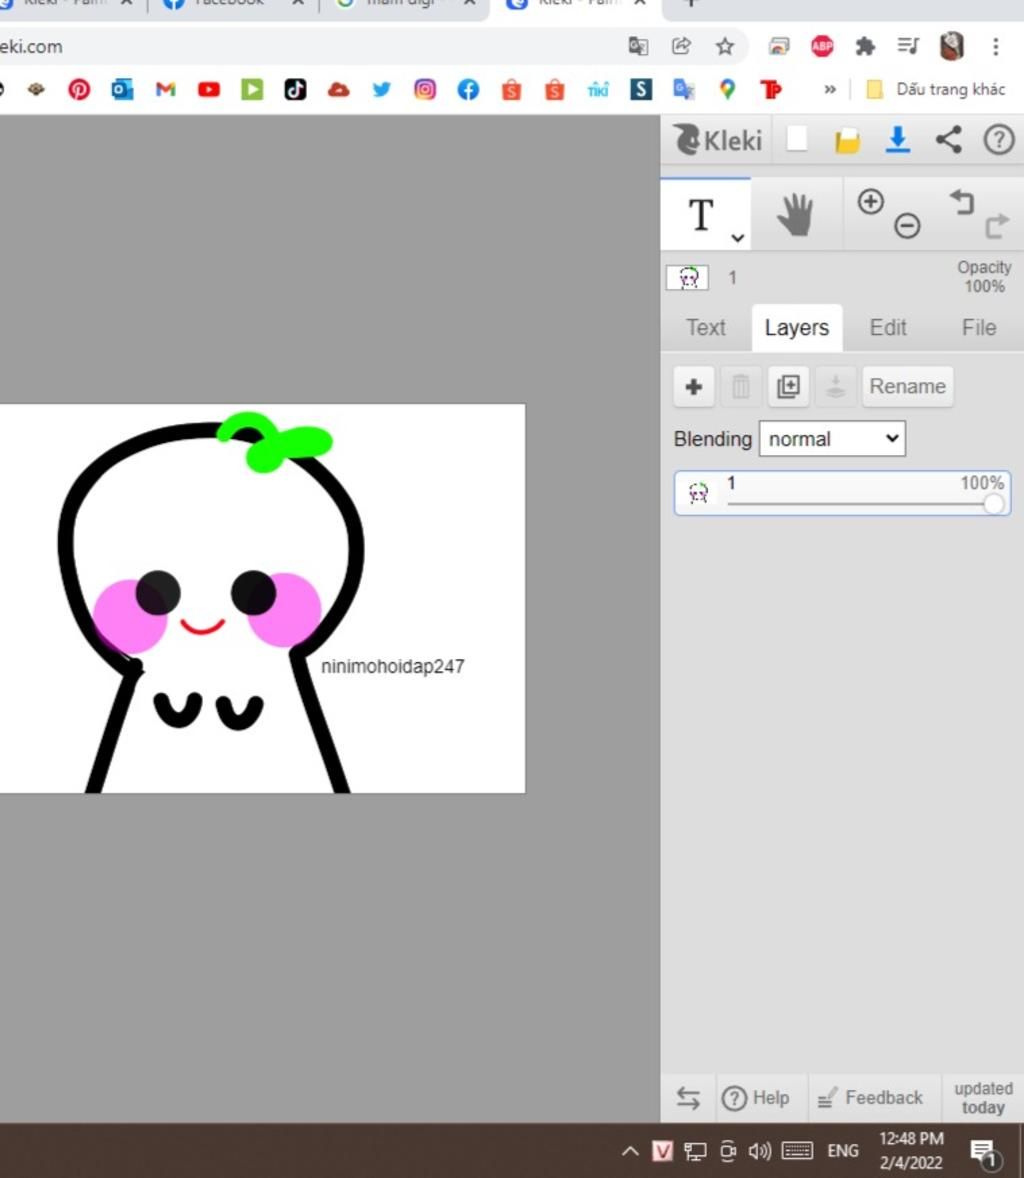
Task: Open the network status tray icon
Action: coord(695,1151)
